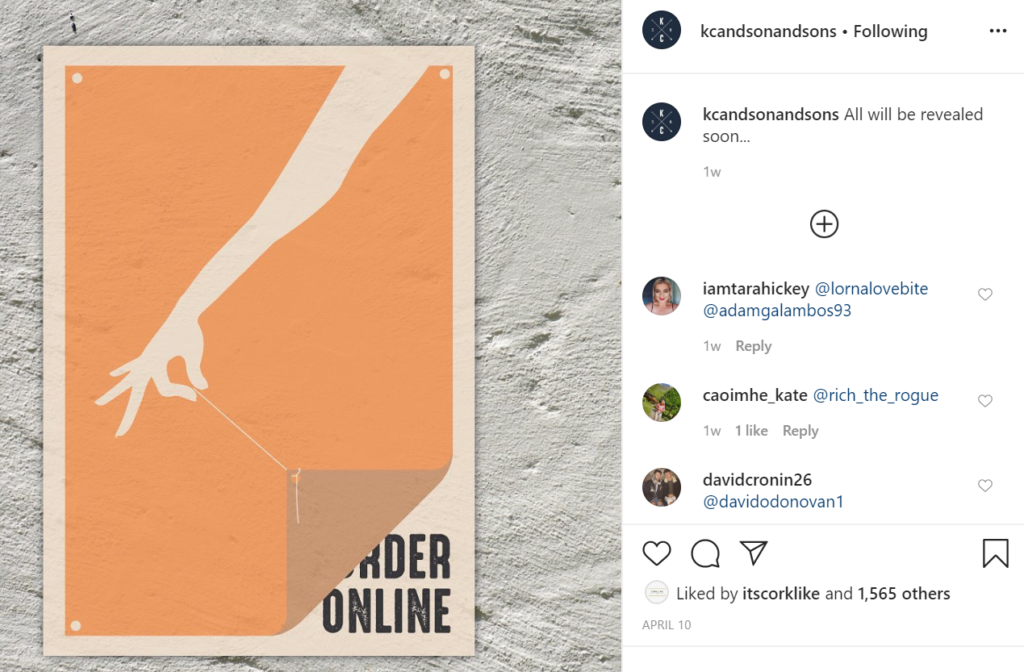Load more comments with the plus circle
The height and width of the screenshot is (672, 1024).
pyautogui.click(x=824, y=224)
